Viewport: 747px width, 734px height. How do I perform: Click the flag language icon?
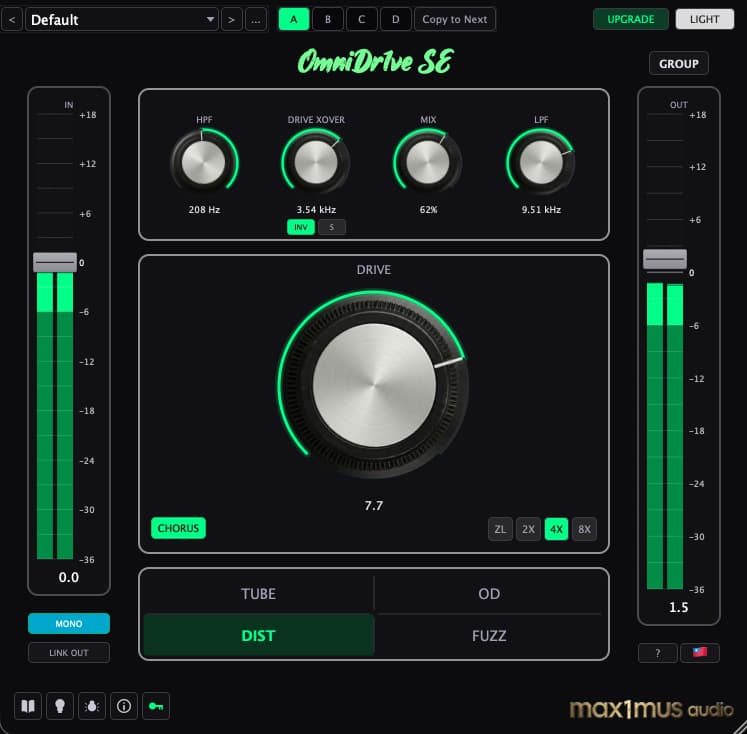pos(700,653)
